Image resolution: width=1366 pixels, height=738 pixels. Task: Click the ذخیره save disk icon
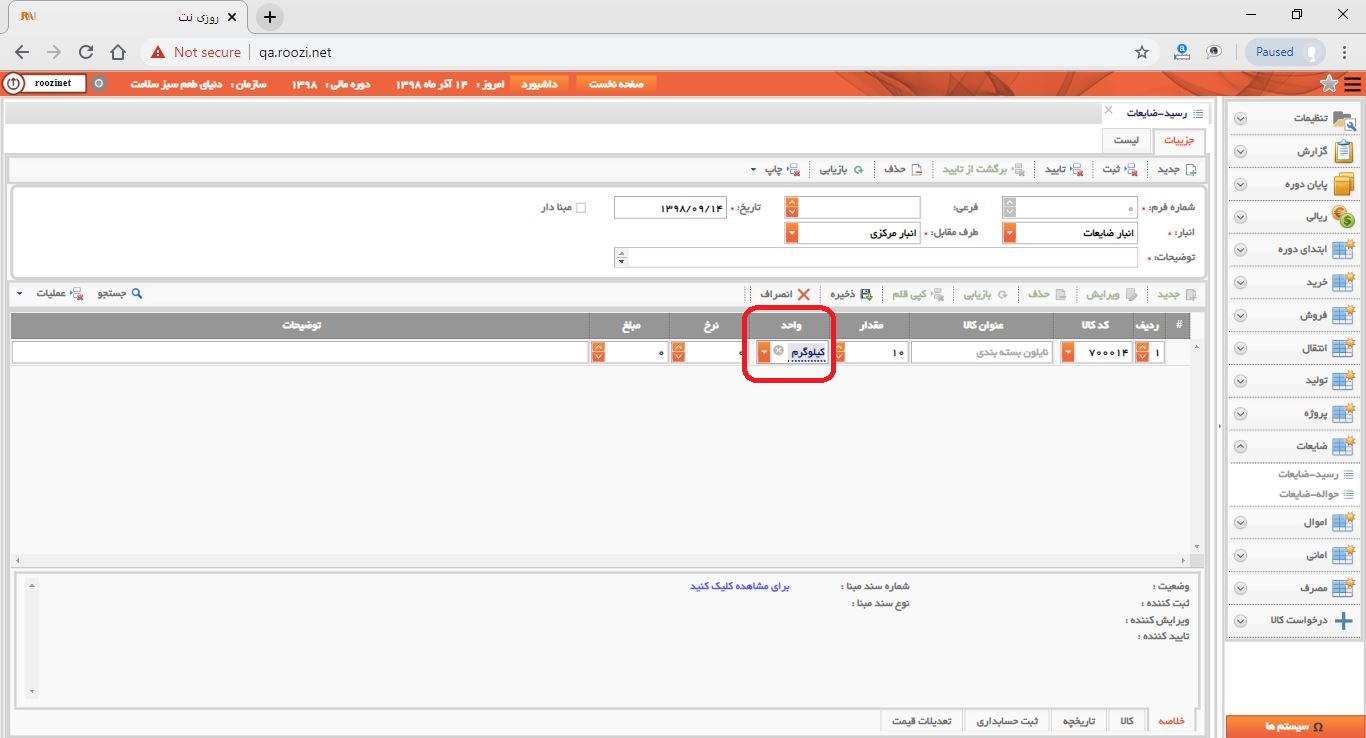coord(866,295)
